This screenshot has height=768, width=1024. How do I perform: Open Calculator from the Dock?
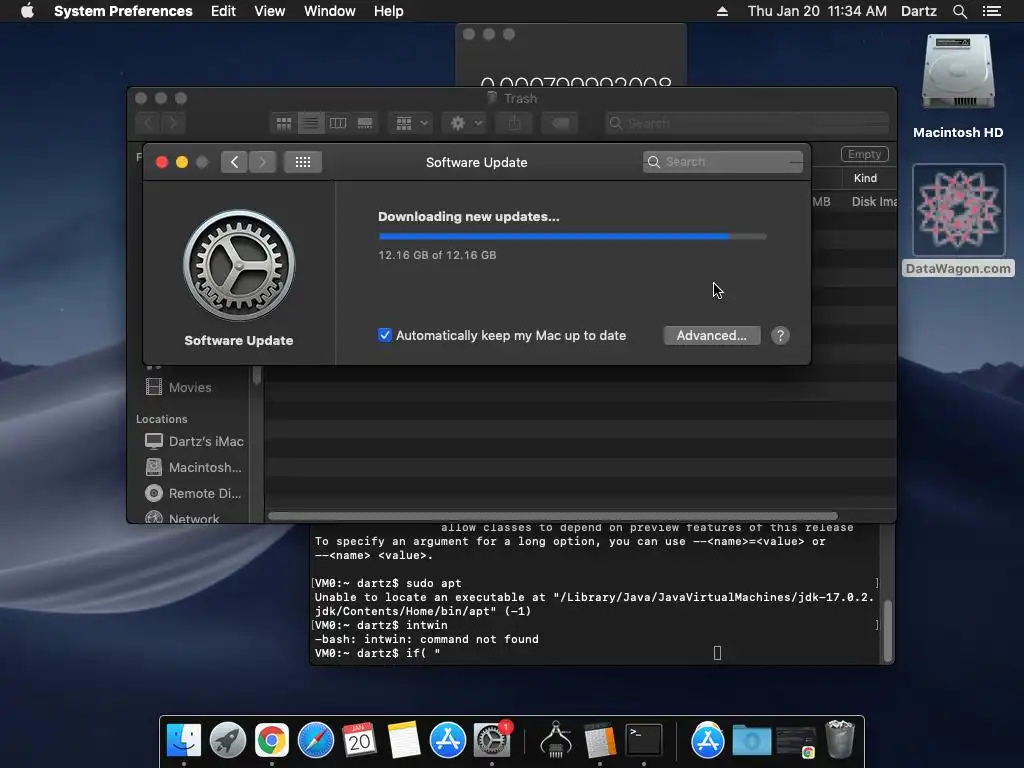coord(600,740)
